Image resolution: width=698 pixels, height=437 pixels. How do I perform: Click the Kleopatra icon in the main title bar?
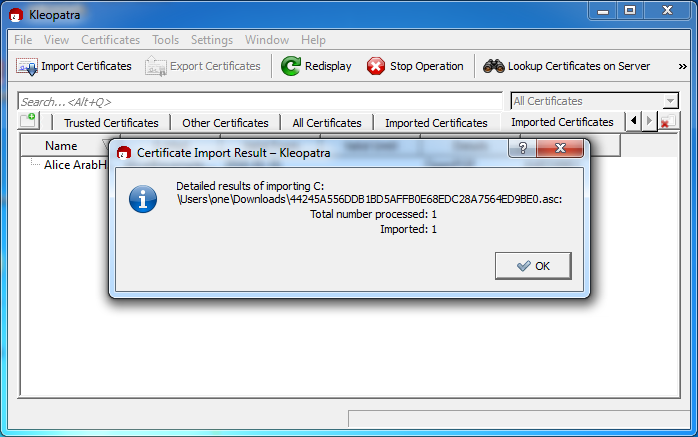point(16,15)
